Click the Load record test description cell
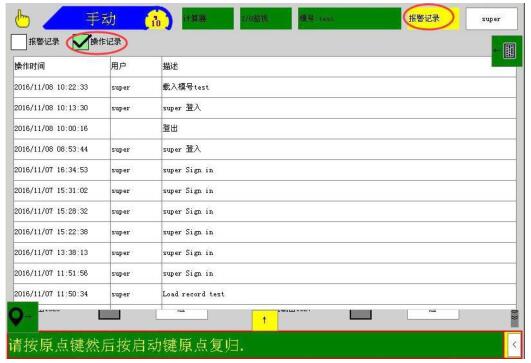 339,294
